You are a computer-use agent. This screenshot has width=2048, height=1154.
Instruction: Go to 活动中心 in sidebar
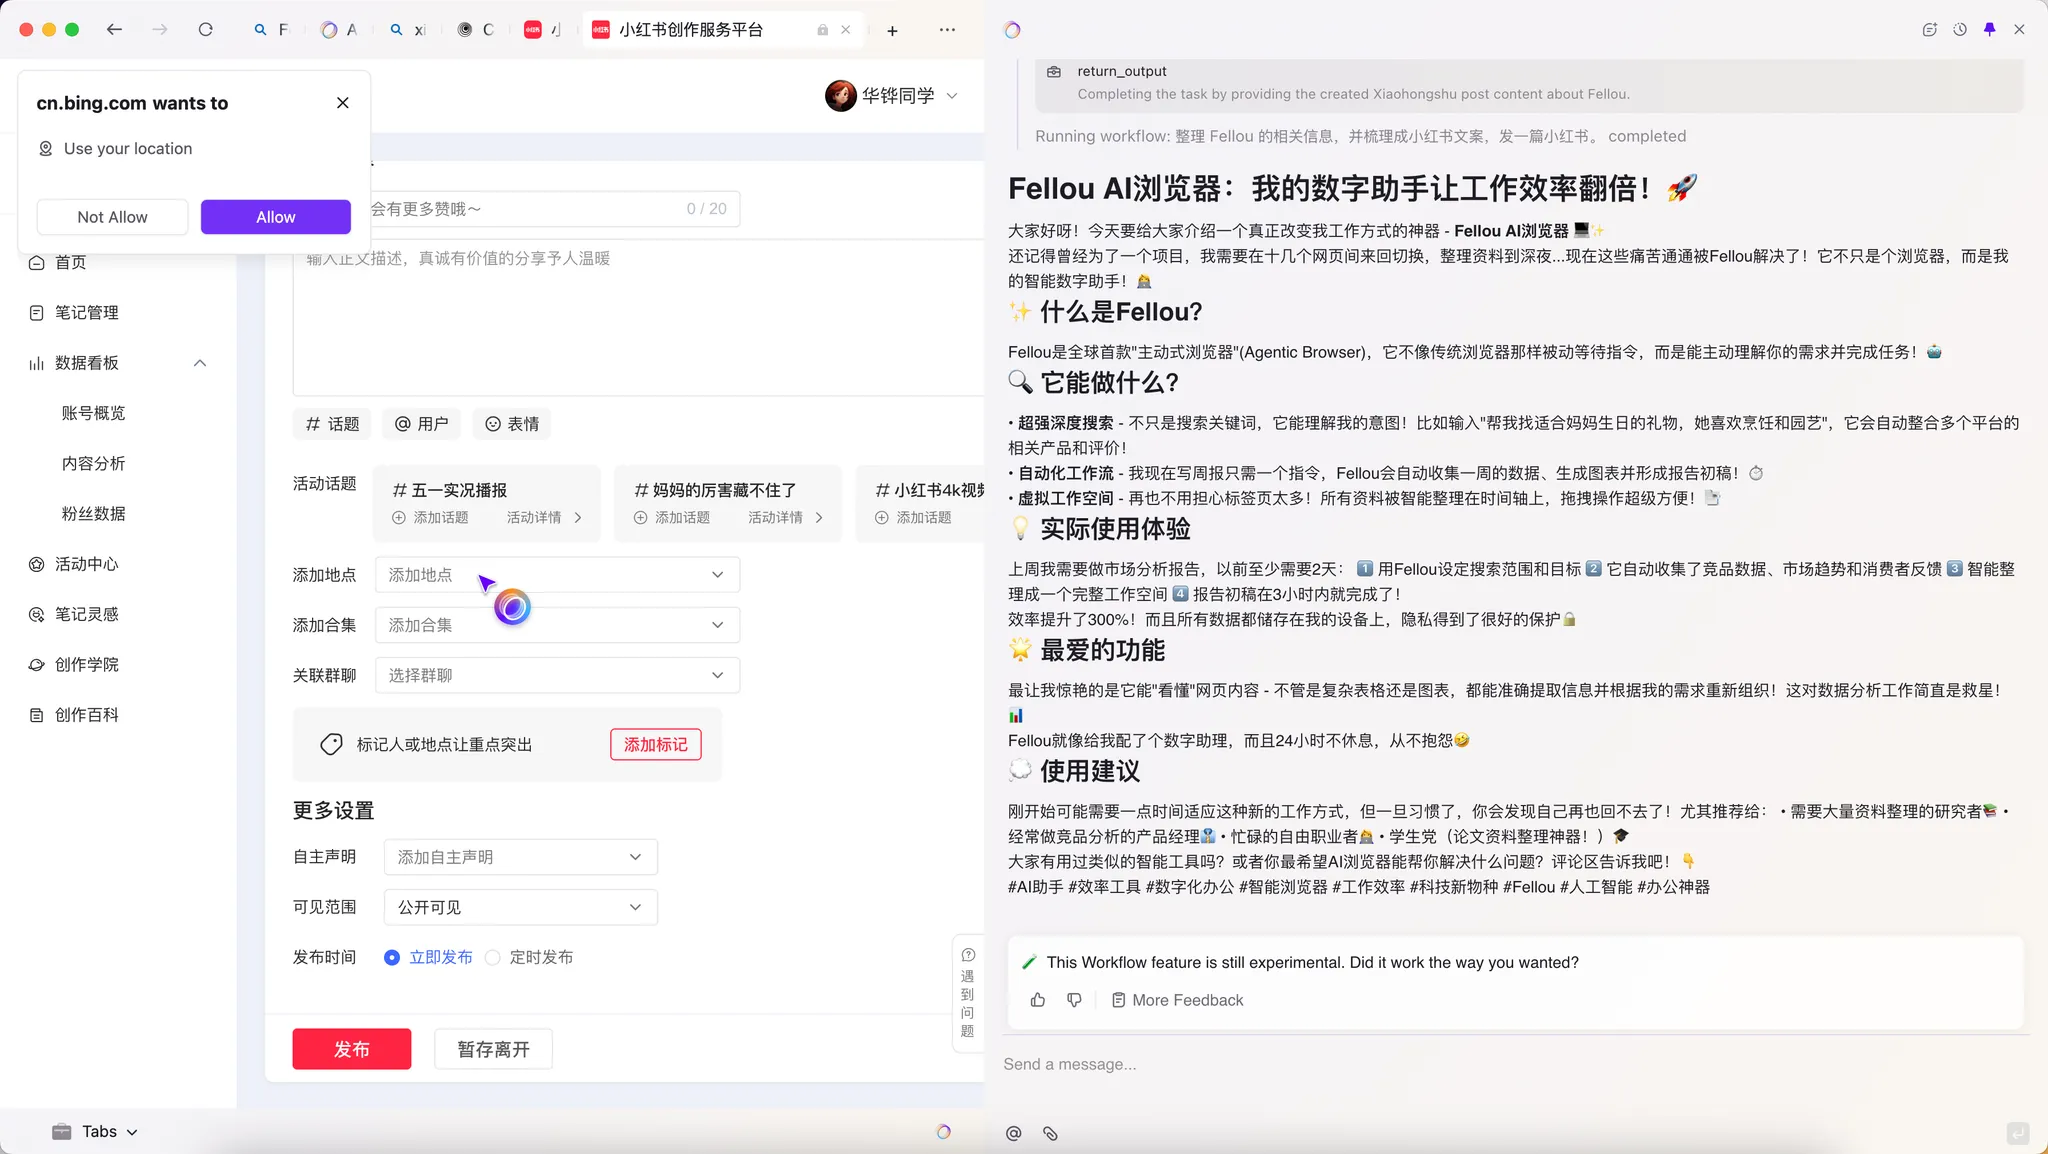tap(87, 564)
